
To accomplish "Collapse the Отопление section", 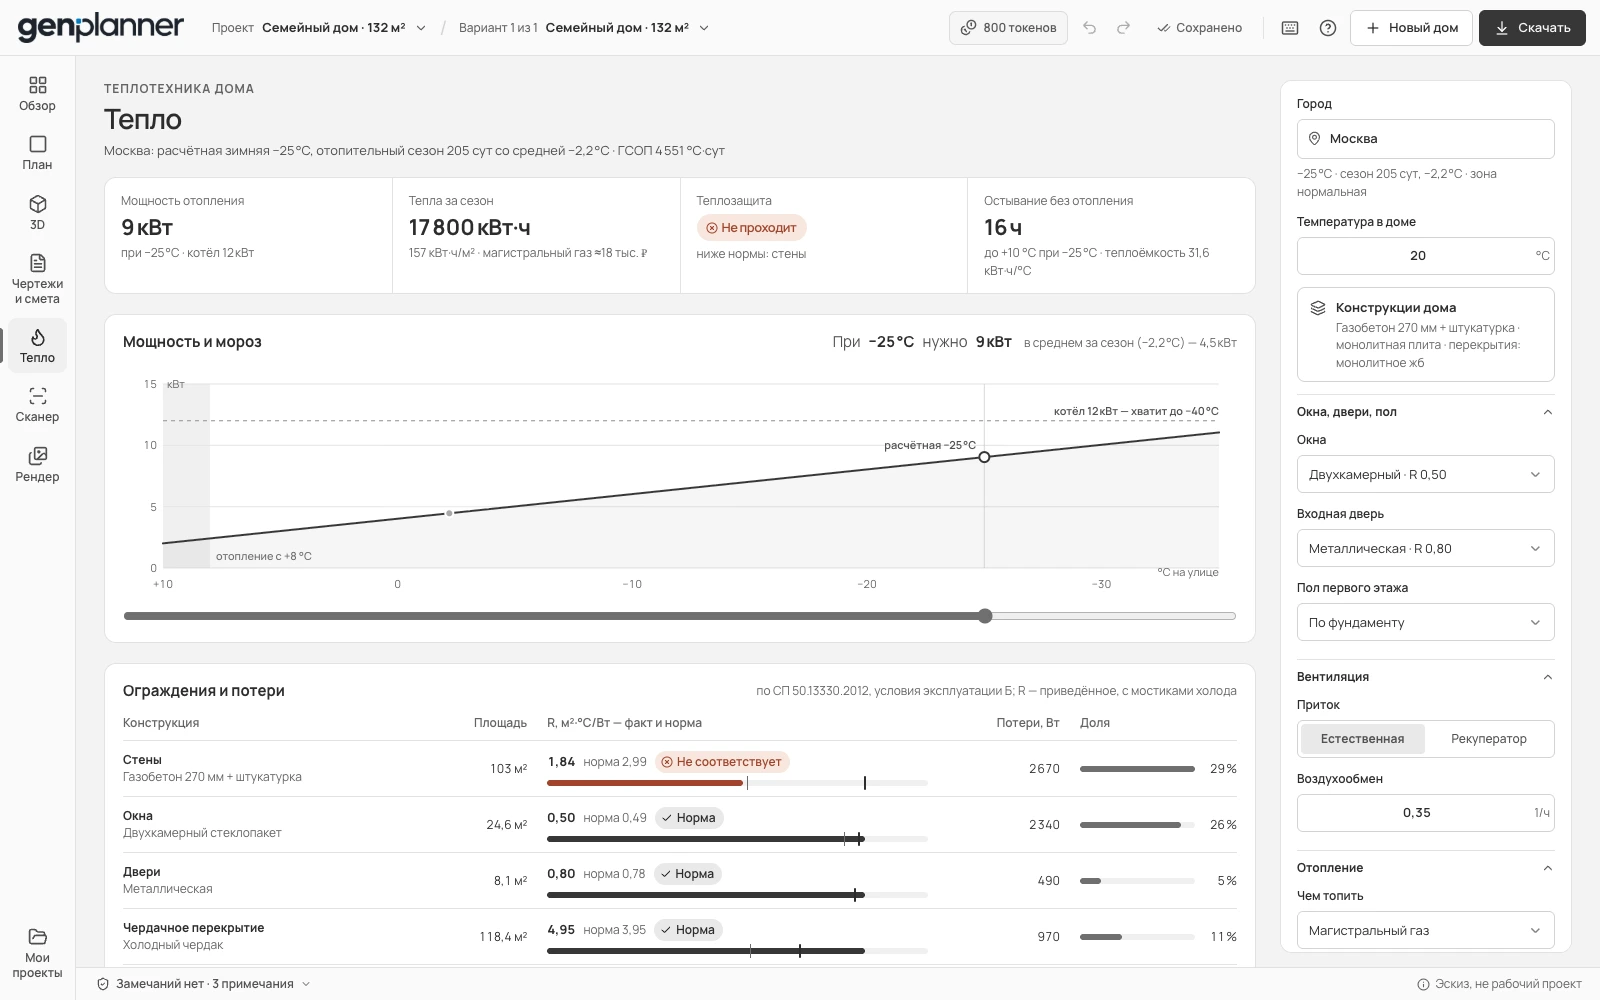I will 1425,868.
